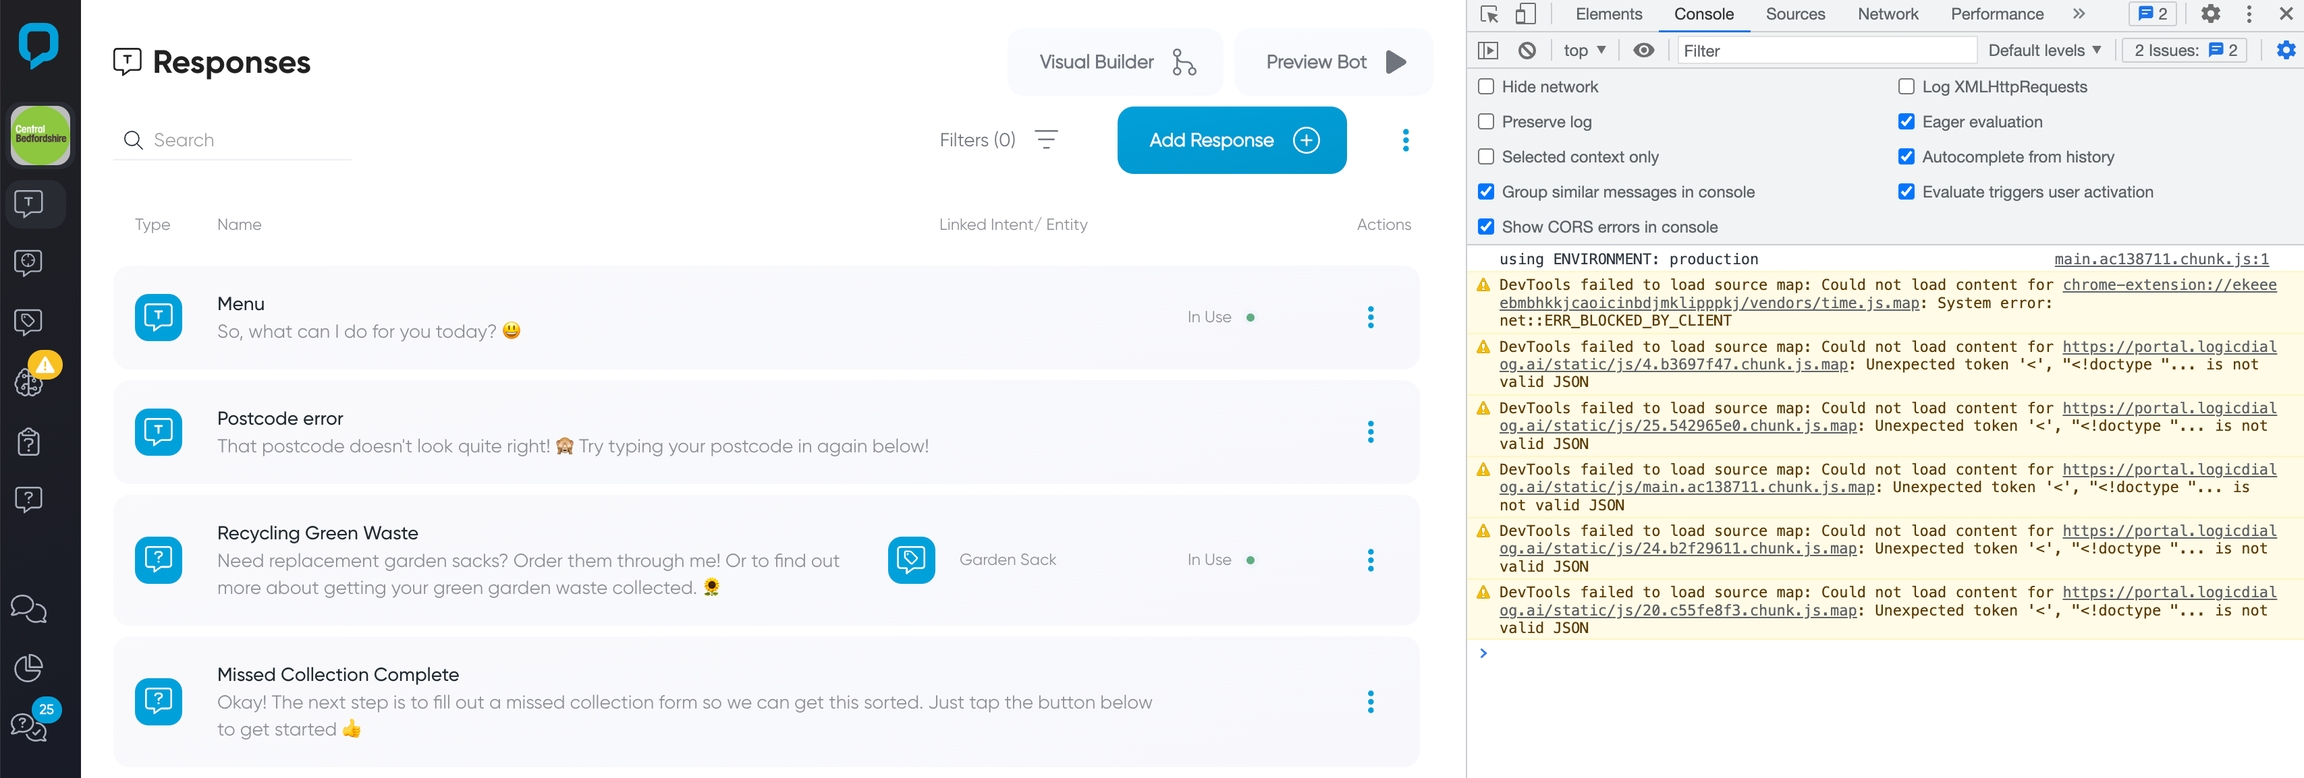Screen dimensions: 2304x778
Task: Open the conversations chat bubbles sidebar icon
Action: tap(28, 609)
